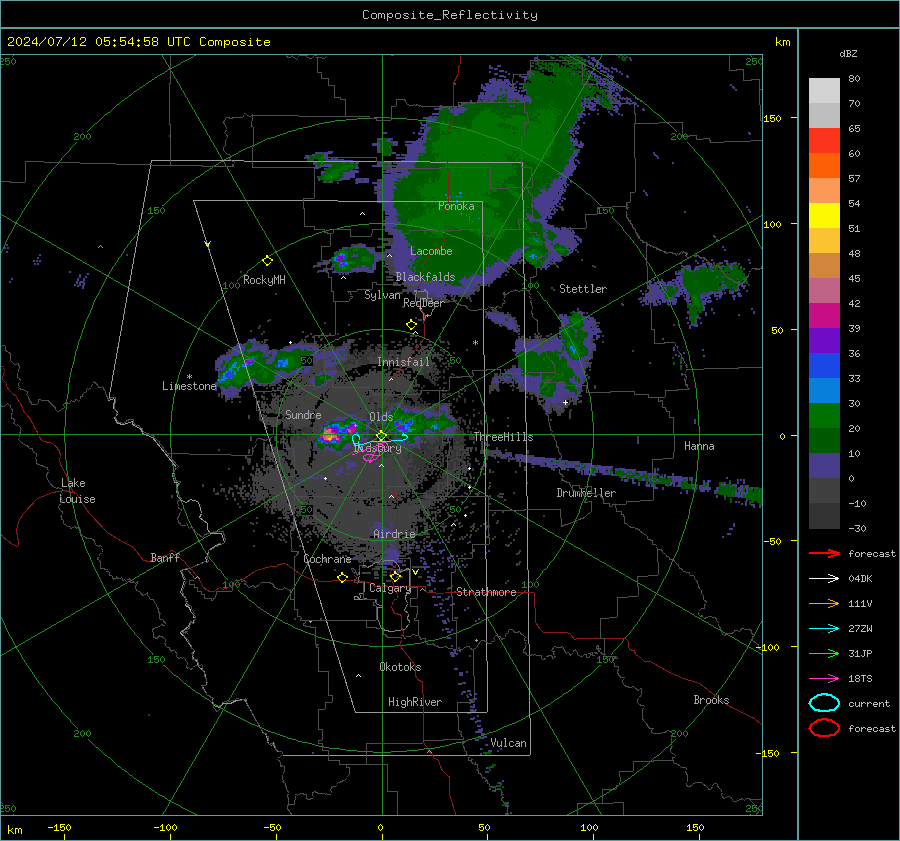Select the Brooks label
The height and width of the screenshot is (841, 900).
(x=711, y=700)
